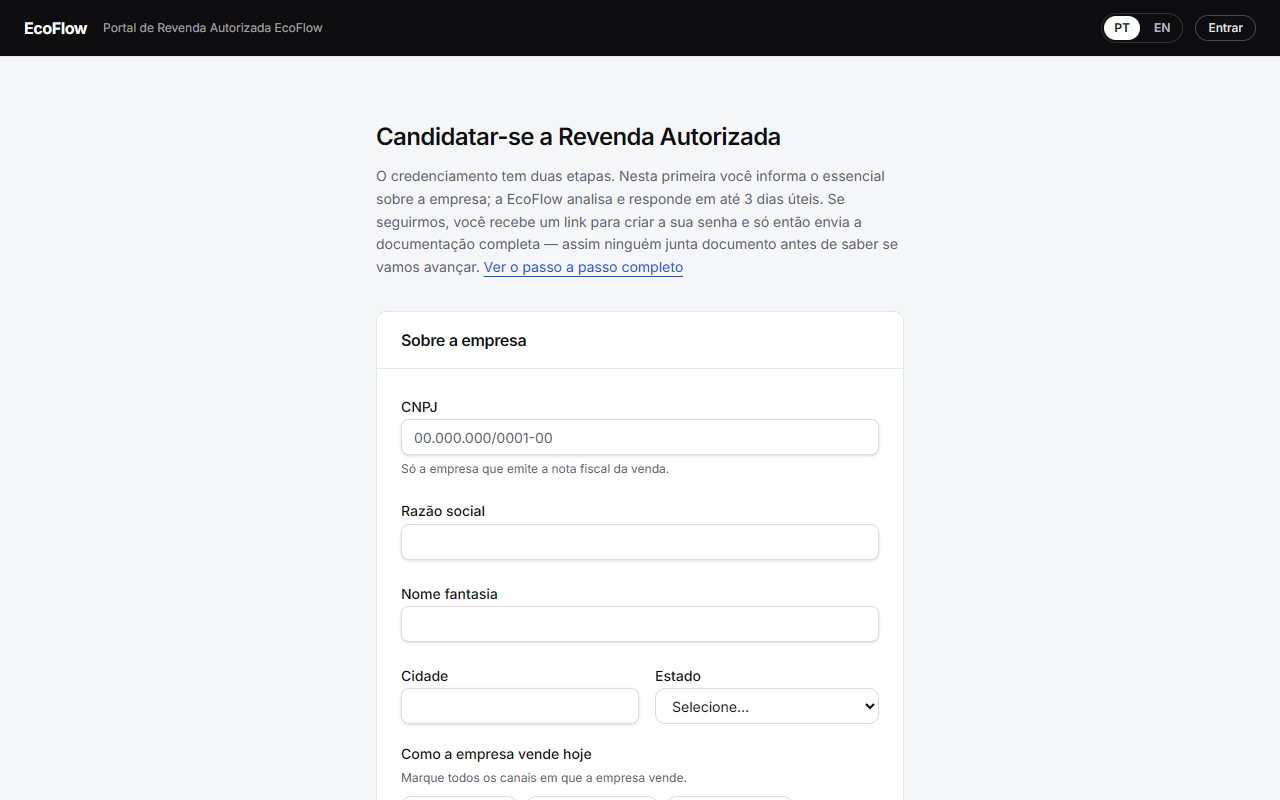Screen dimensions: 1280x800
Task: Click the Cidade label
Action: (425, 676)
